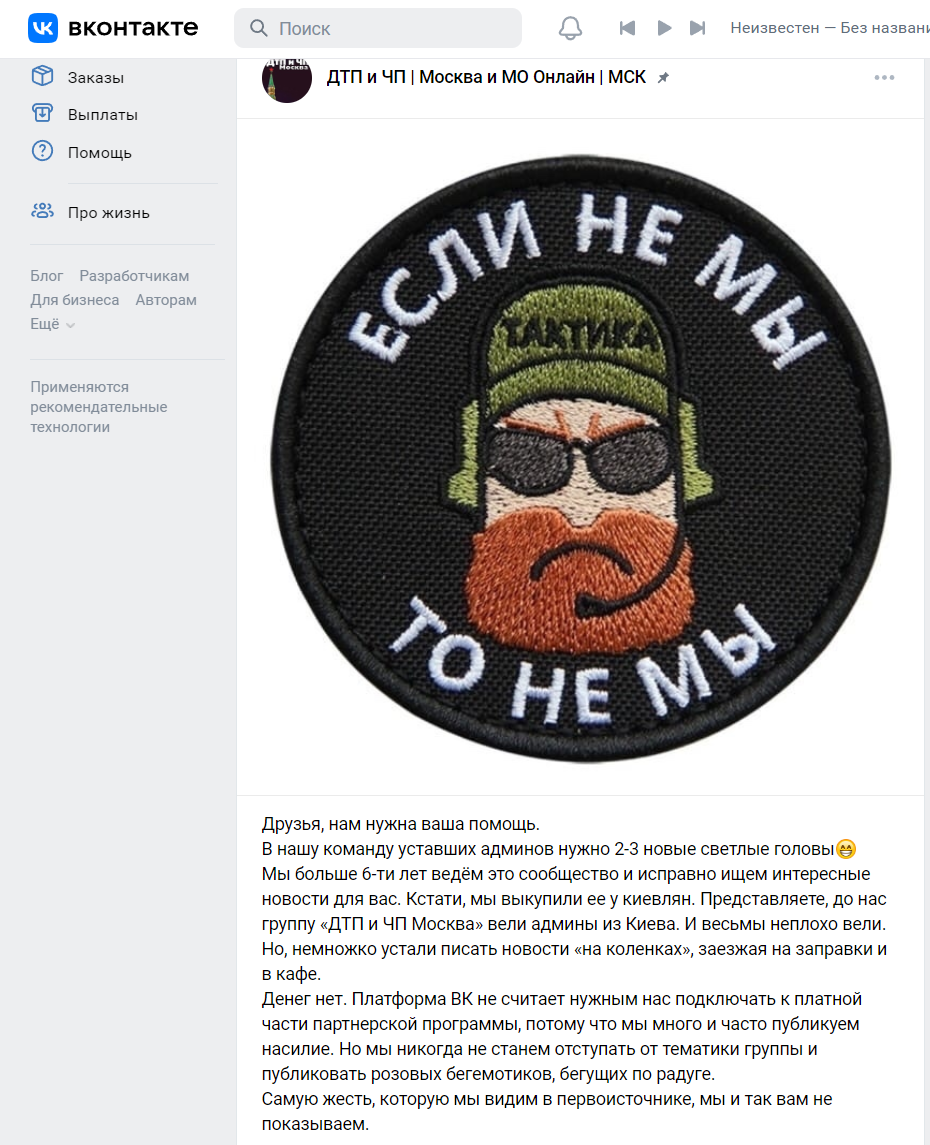Open the embroidered patch post image

580,457
